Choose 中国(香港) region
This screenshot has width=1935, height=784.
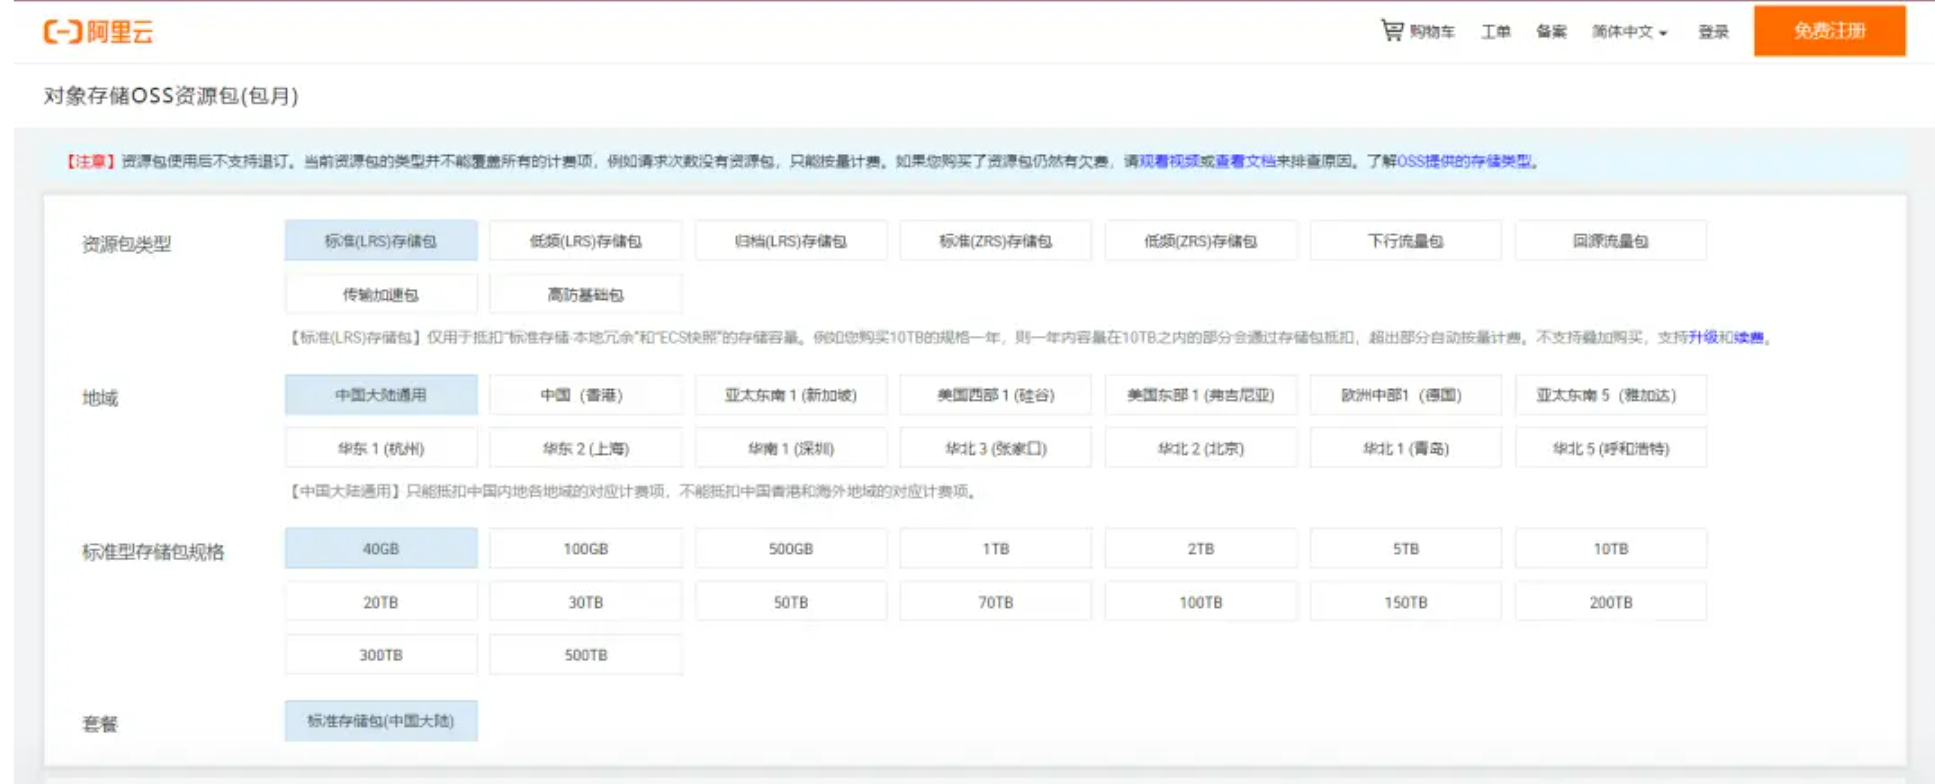point(586,395)
